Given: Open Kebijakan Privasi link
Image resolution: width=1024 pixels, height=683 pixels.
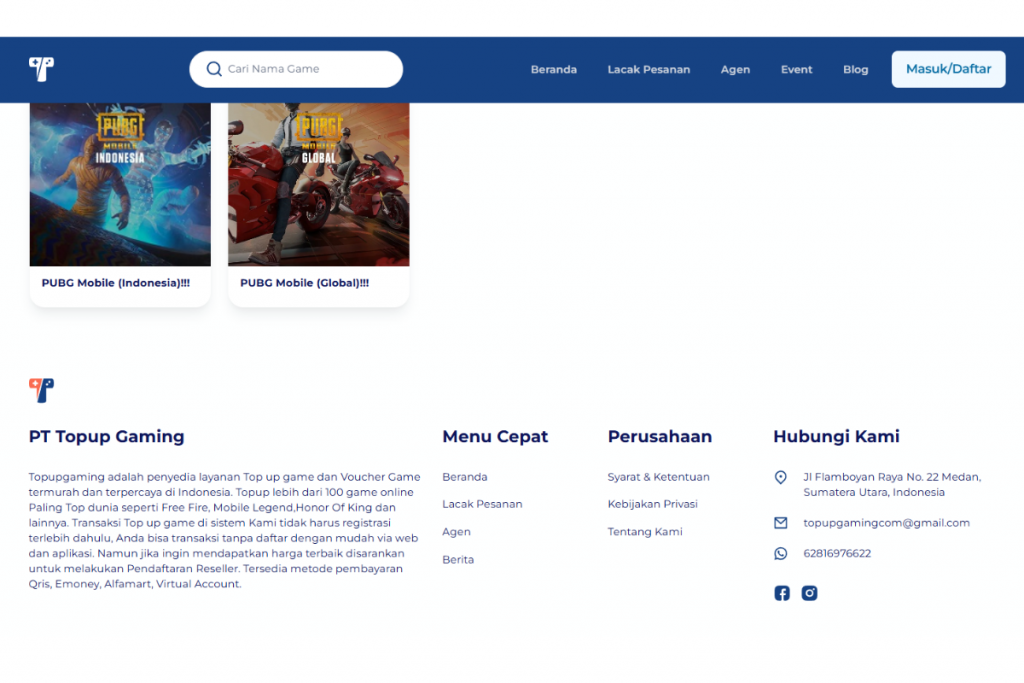Looking at the screenshot, I should point(652,504).
